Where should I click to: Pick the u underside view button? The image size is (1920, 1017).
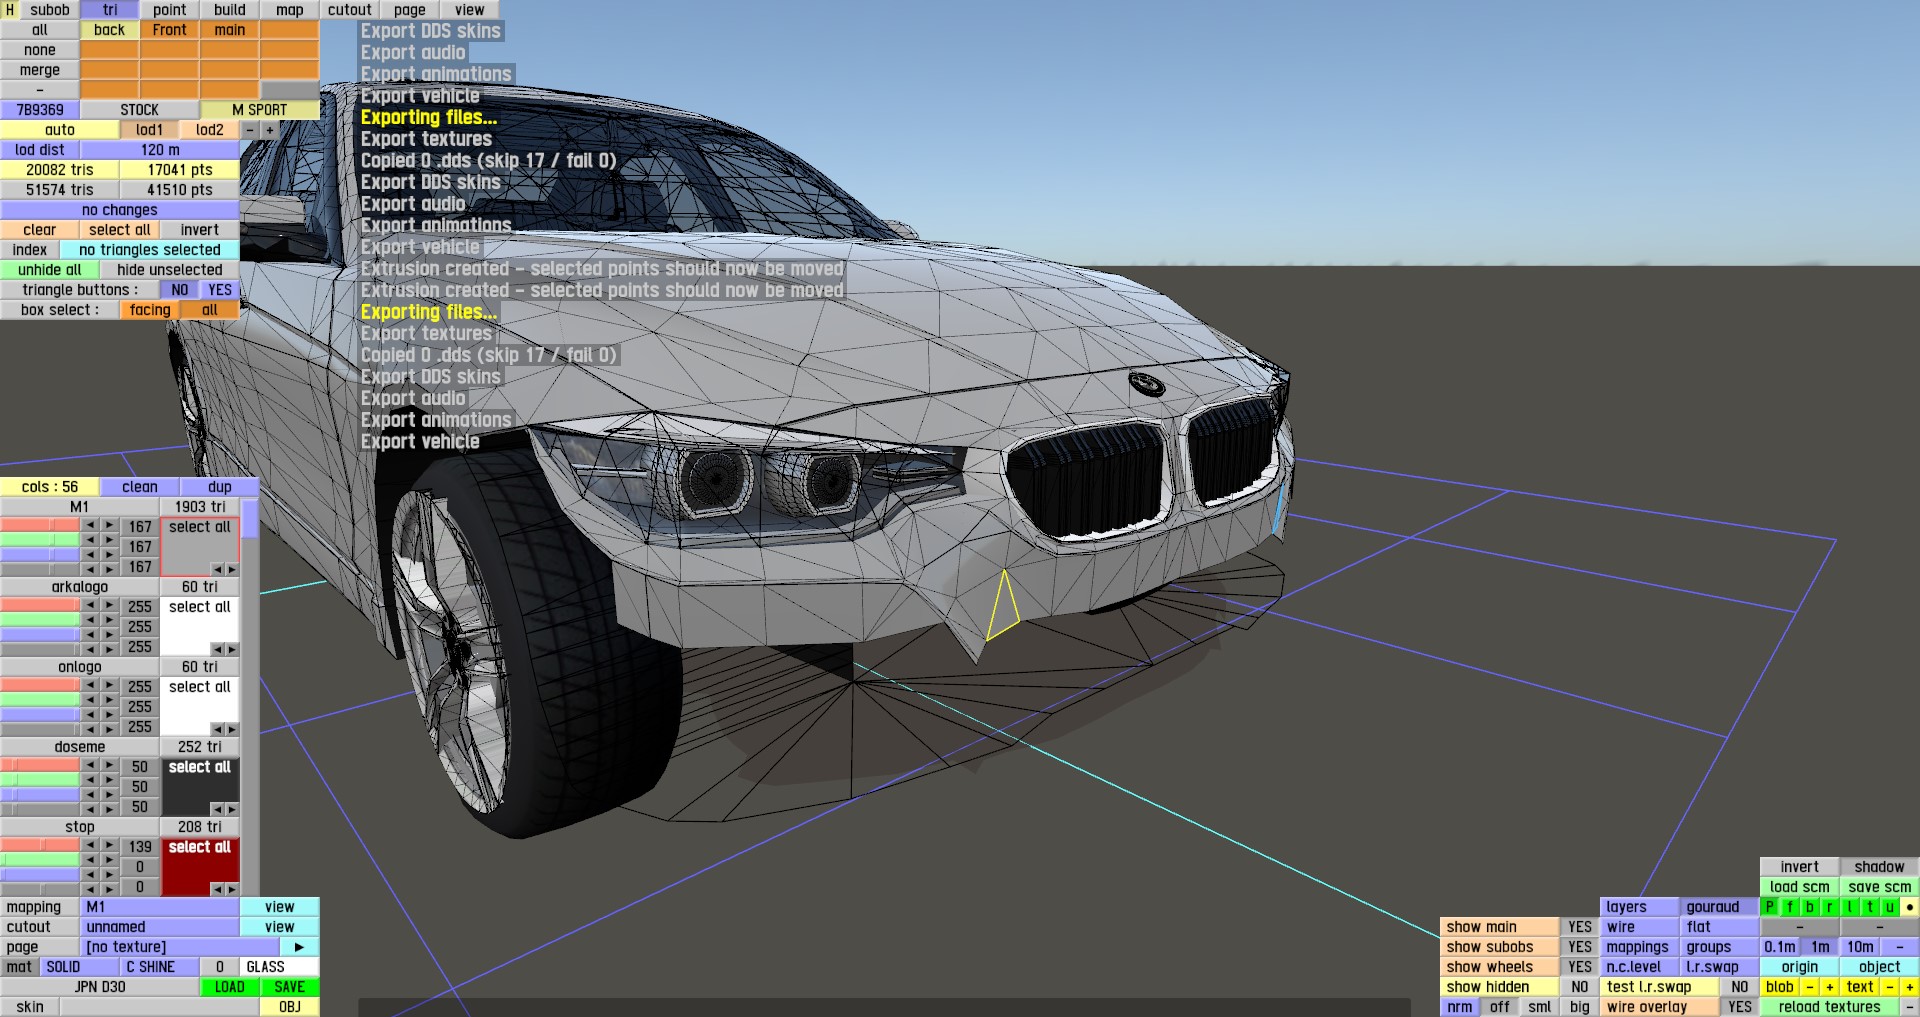[x=1890, y=907]
